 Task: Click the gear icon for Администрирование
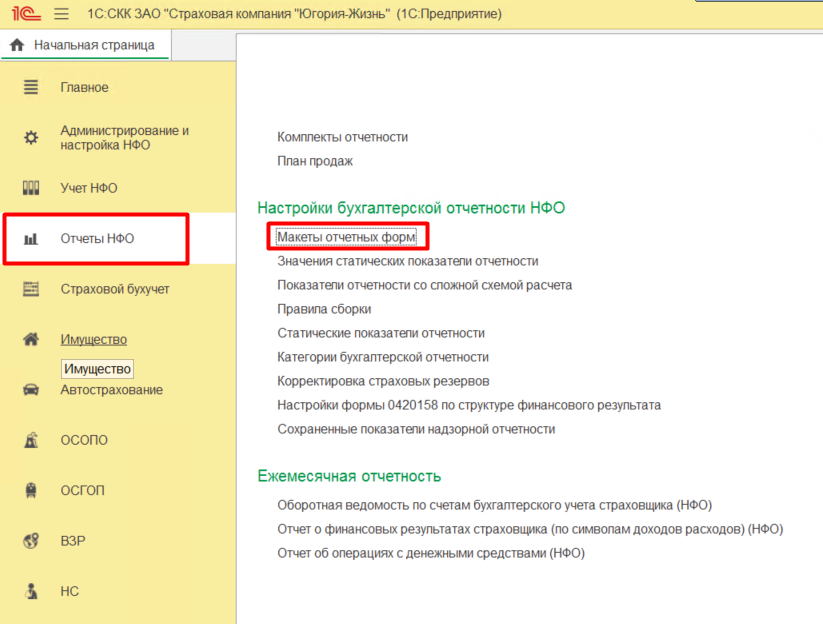coord(31,138)
